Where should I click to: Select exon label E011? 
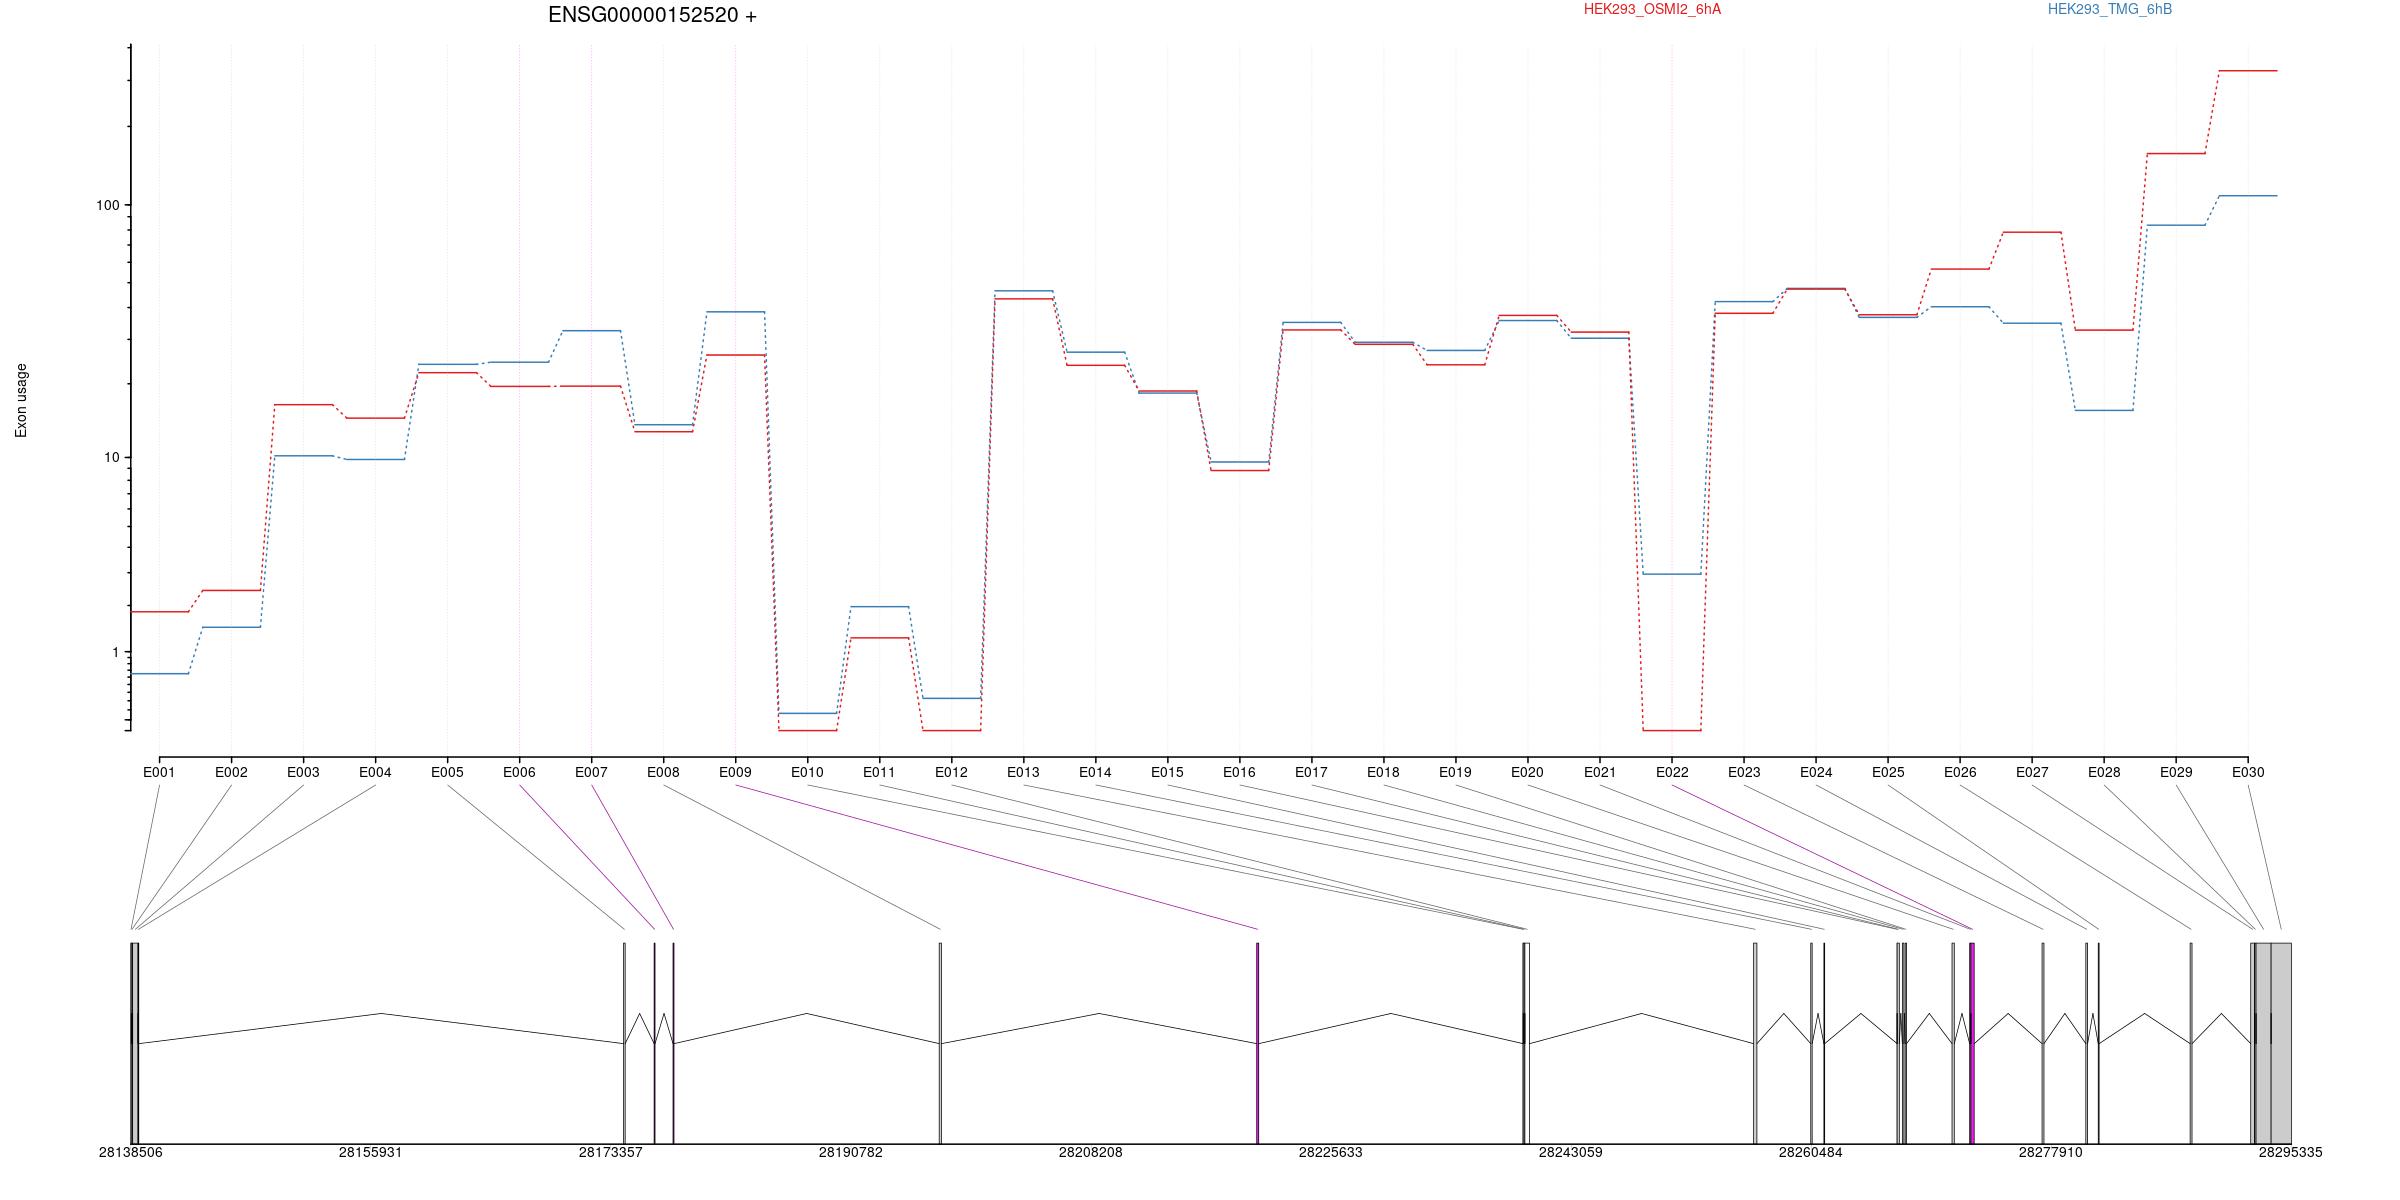(x=879, y=772)
